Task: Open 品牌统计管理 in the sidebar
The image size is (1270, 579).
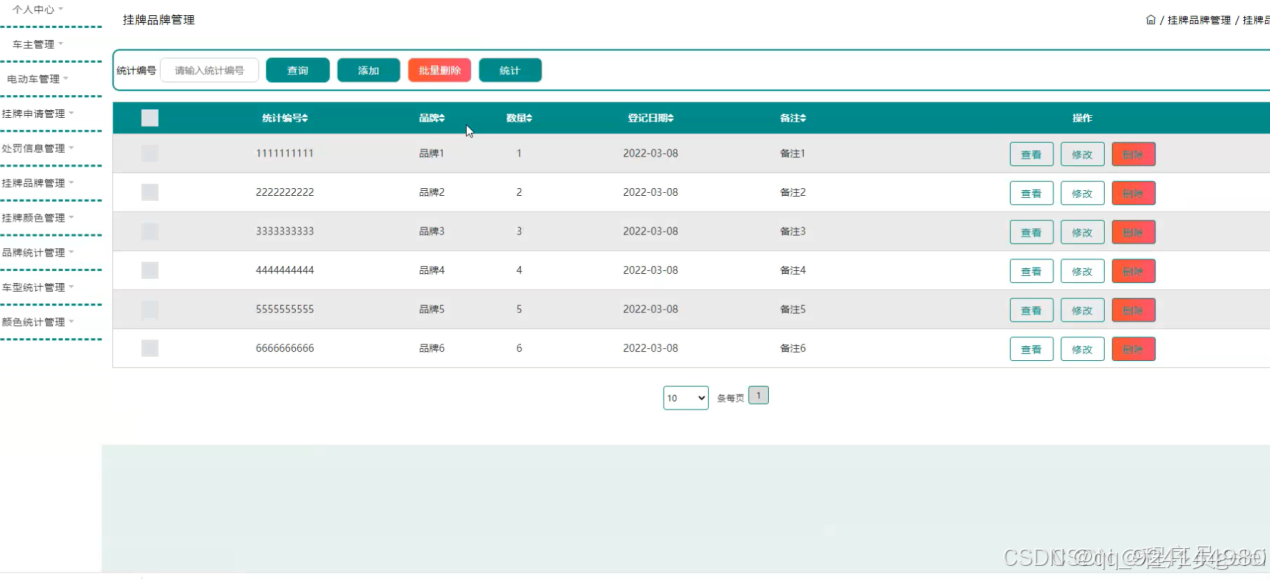Action: click(x=38, y=253)
